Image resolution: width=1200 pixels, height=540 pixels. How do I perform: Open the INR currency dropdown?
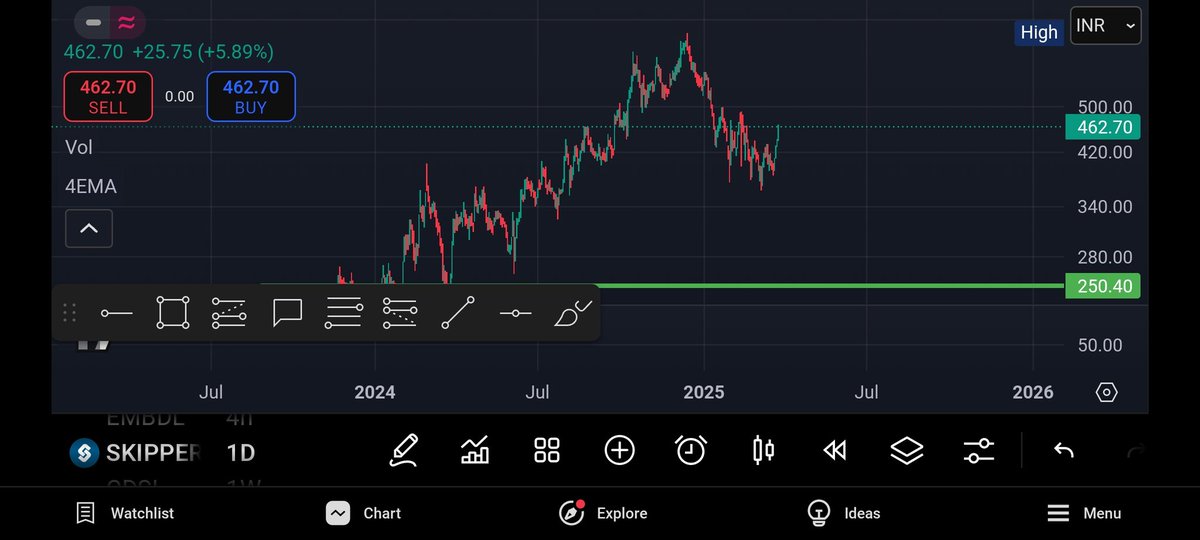tap(1106, 27)
